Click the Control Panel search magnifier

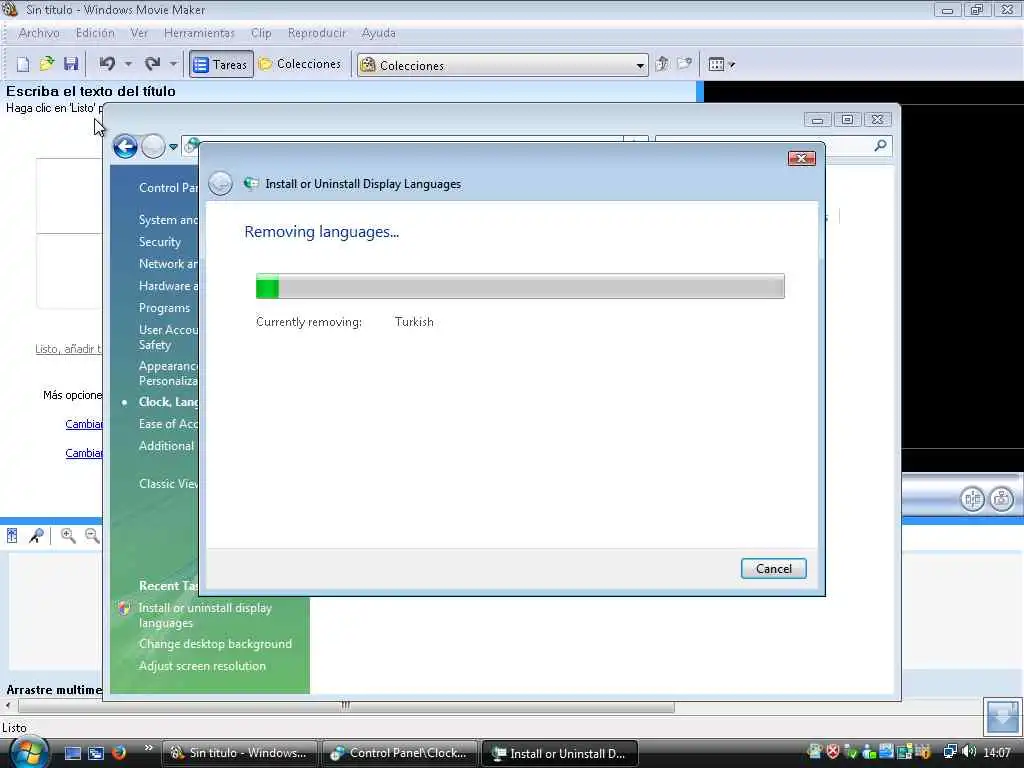880,146
